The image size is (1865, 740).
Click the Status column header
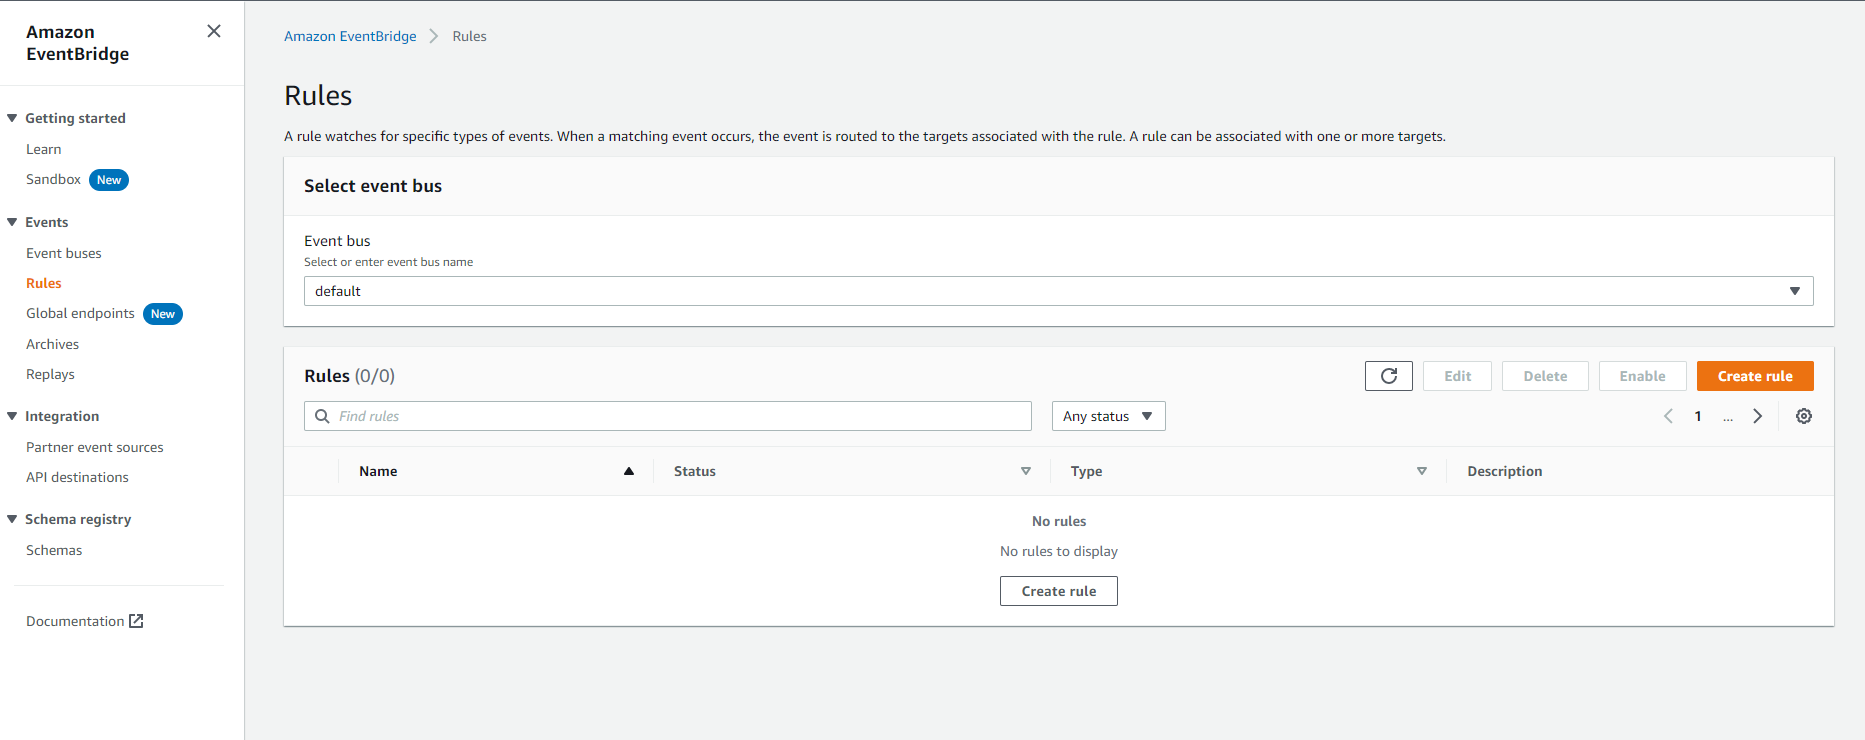(695, 471)
